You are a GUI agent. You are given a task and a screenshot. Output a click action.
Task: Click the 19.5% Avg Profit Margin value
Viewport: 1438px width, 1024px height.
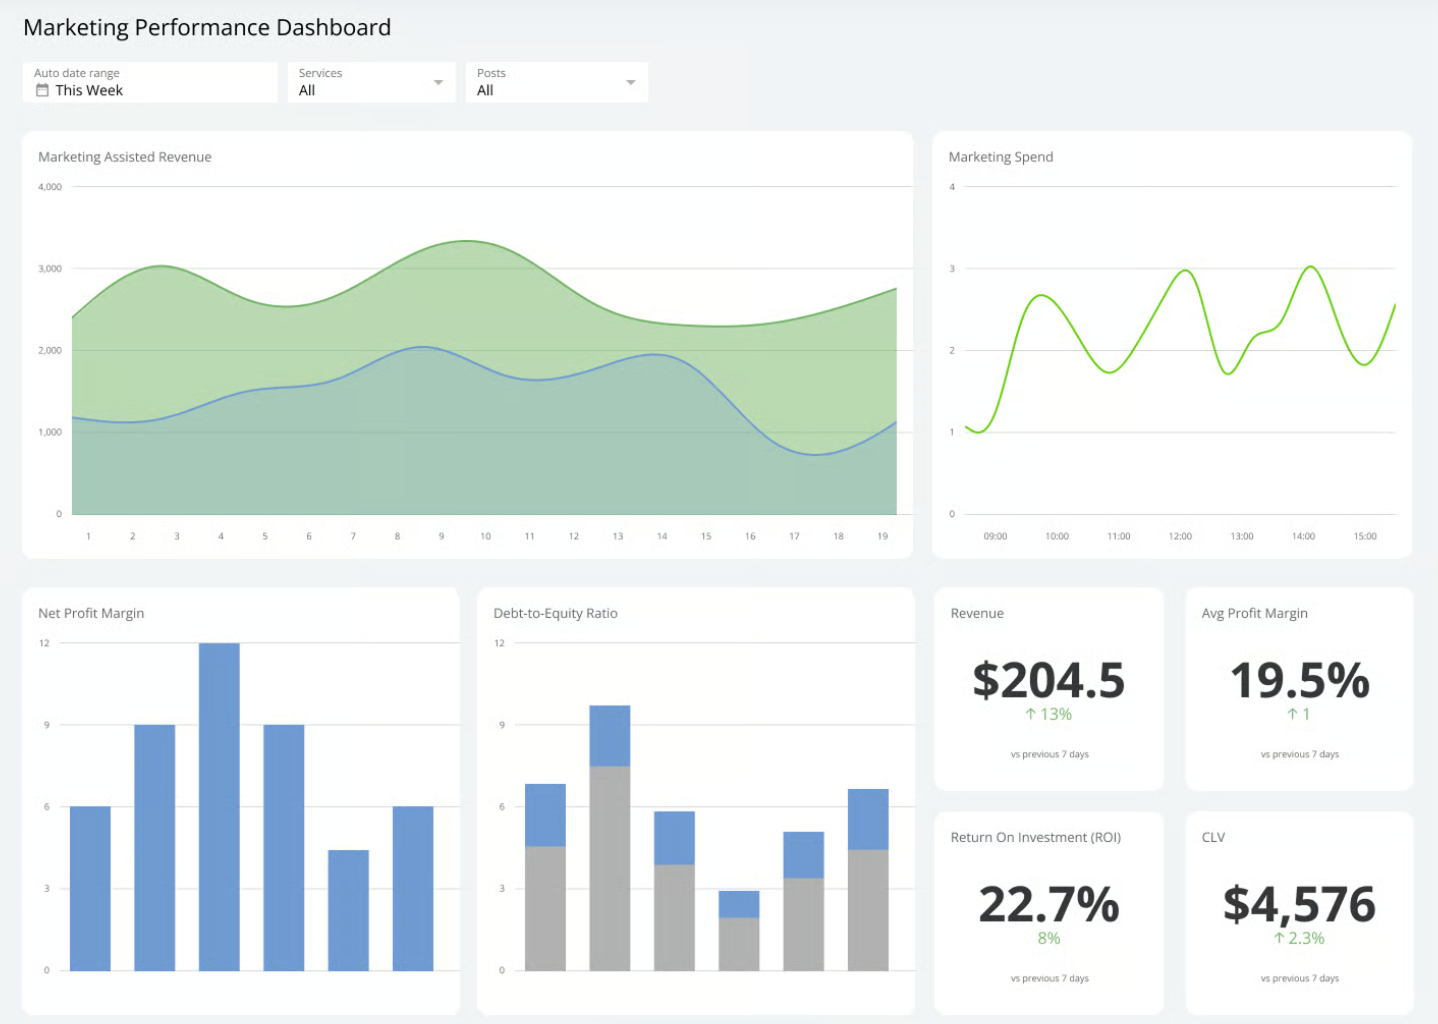pyautogui.click(x=1299, y=680)
